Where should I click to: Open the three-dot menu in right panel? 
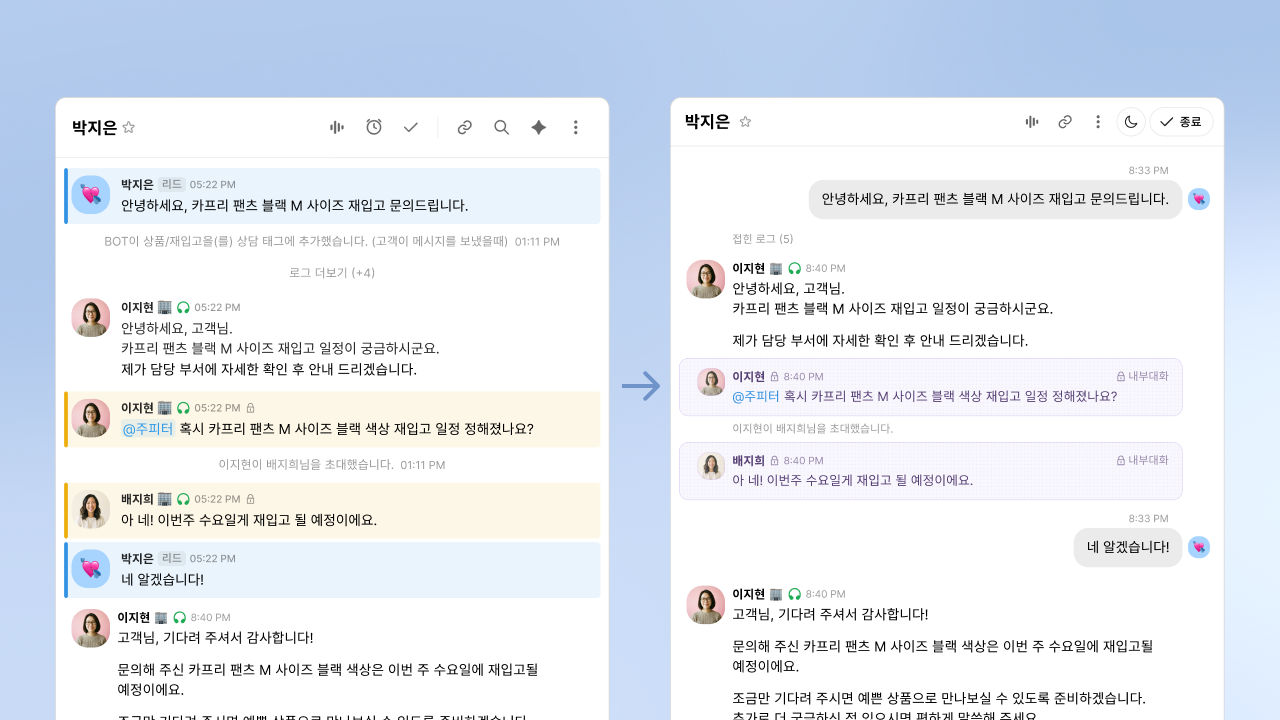1098,122
